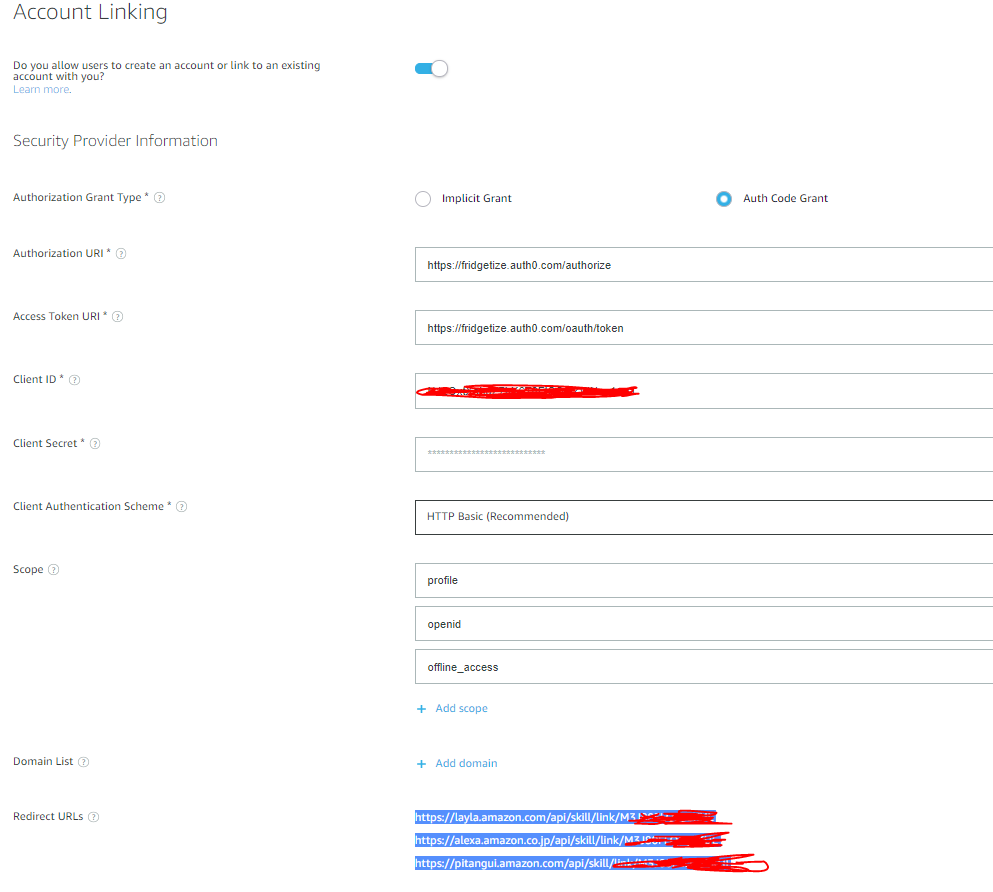Viewport: 993px width, 892px height.
Task: Click the Redirect URLs help icon
Action: tap(93, 816)
